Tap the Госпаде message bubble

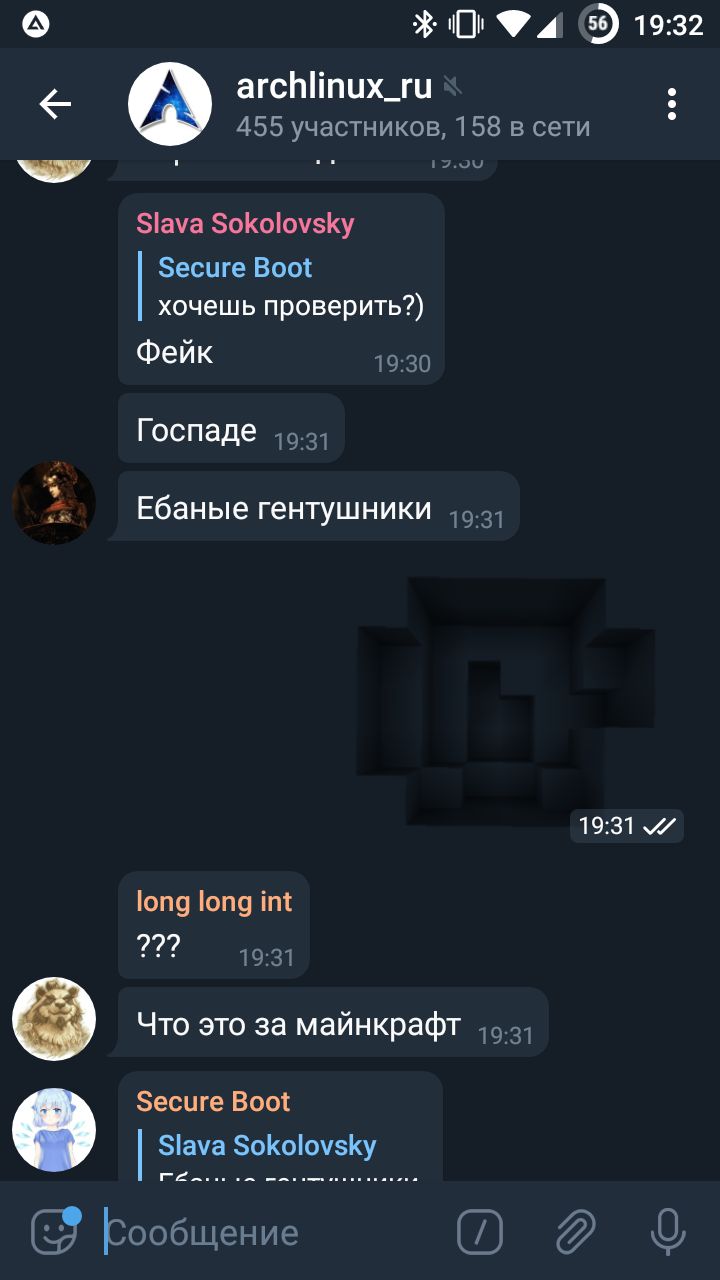coord(231,429)
